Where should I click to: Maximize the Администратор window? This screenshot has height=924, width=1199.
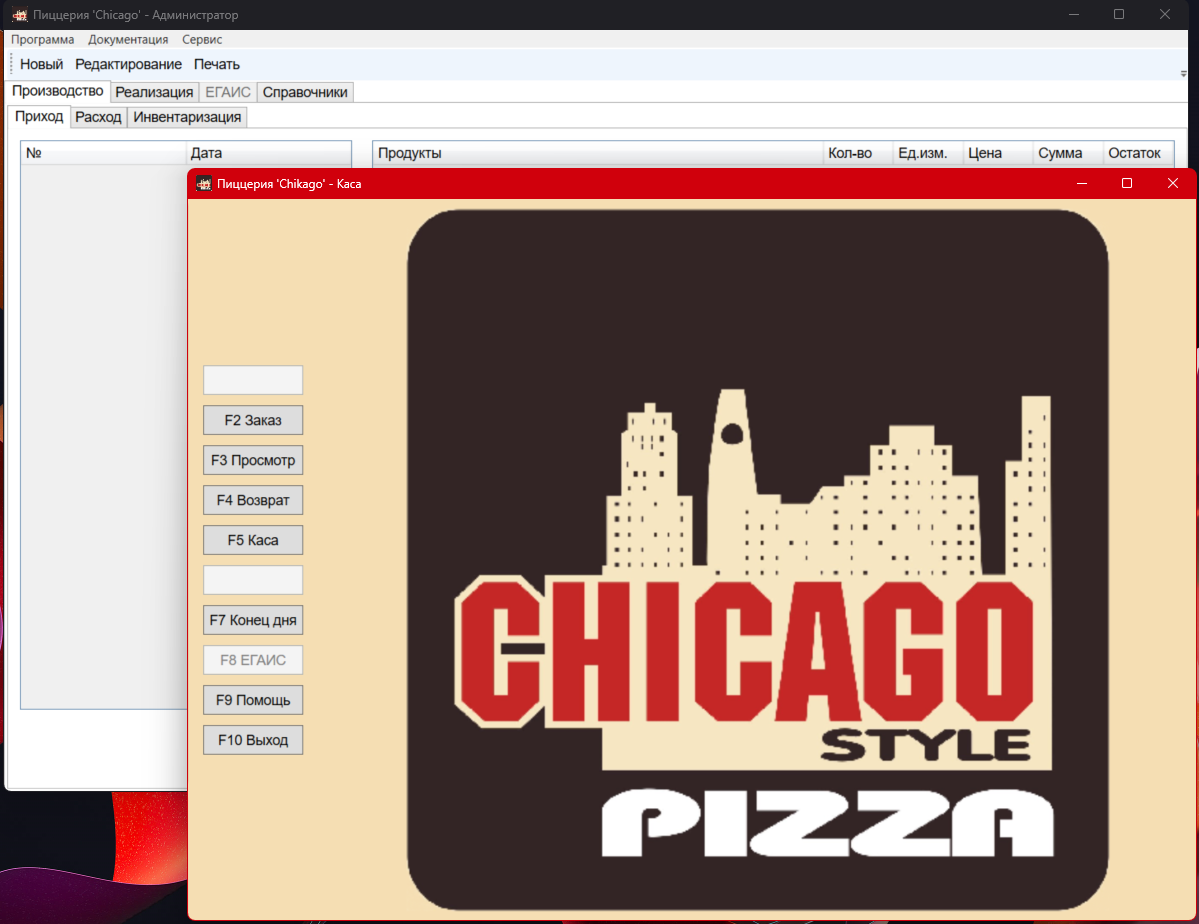[x=1119, y=15]
